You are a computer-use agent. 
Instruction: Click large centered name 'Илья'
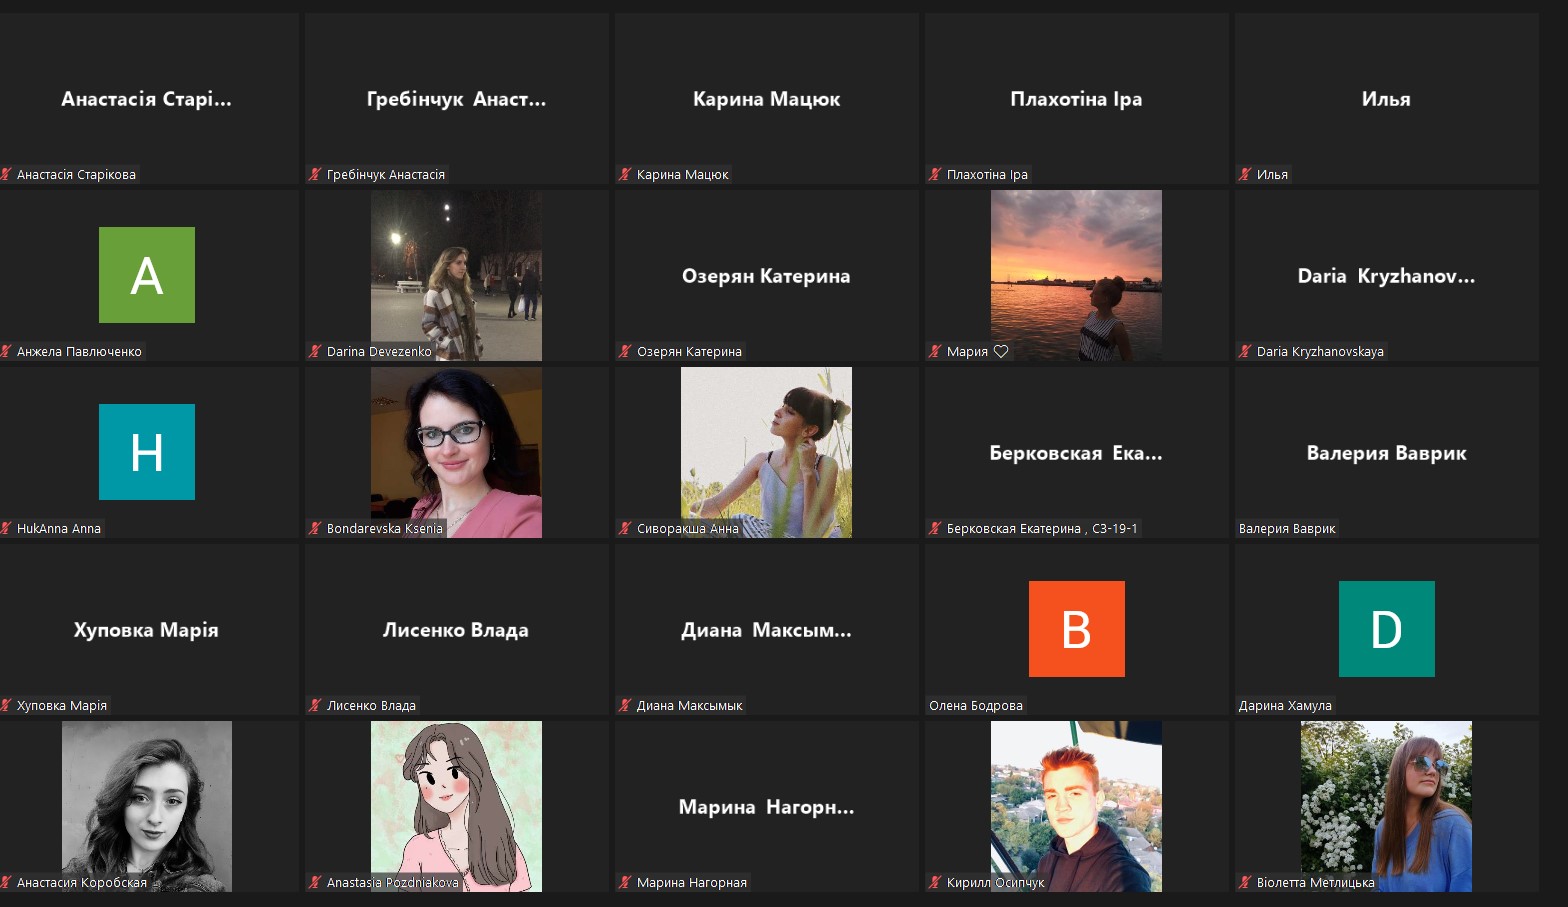click(1386, 99)
